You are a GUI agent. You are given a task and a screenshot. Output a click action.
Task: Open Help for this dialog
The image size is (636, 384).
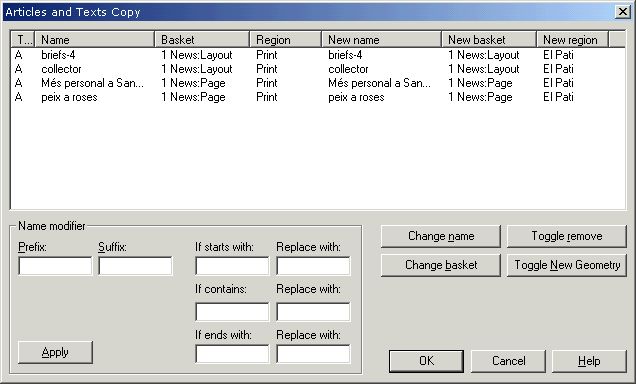click(589, 361)
